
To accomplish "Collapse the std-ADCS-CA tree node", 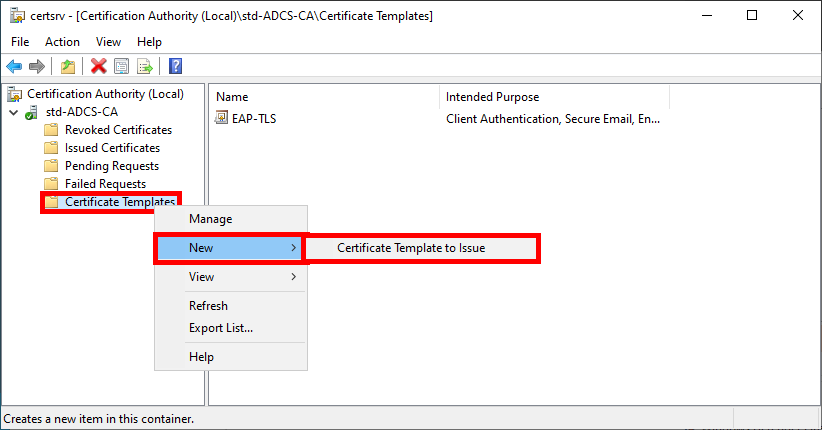I will click(x=14, y=112).
